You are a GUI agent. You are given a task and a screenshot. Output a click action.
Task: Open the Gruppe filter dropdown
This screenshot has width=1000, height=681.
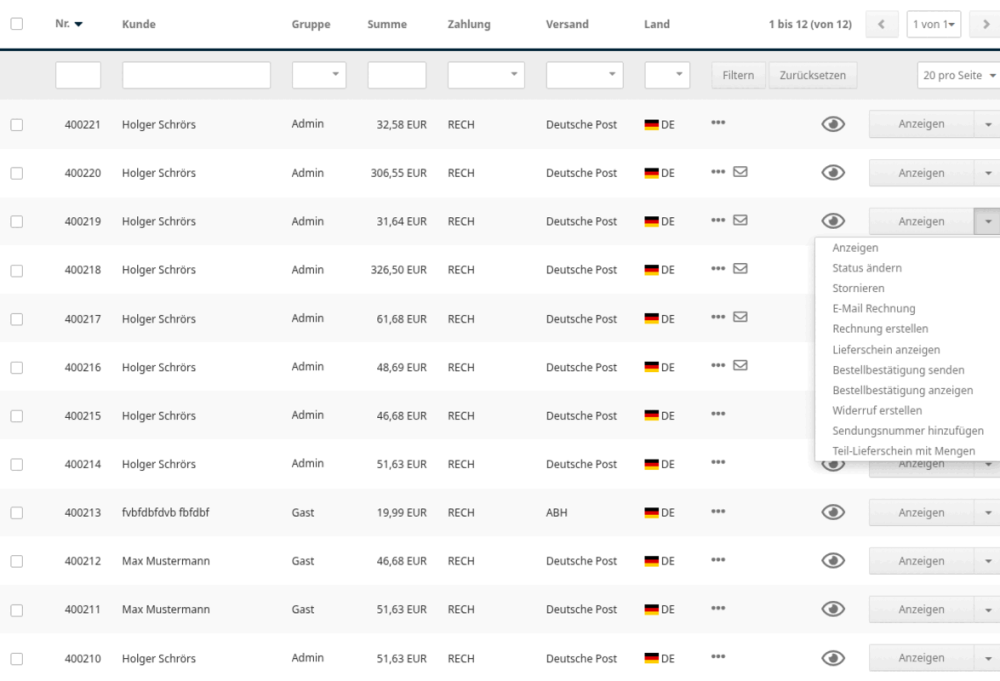click(319, 75)
